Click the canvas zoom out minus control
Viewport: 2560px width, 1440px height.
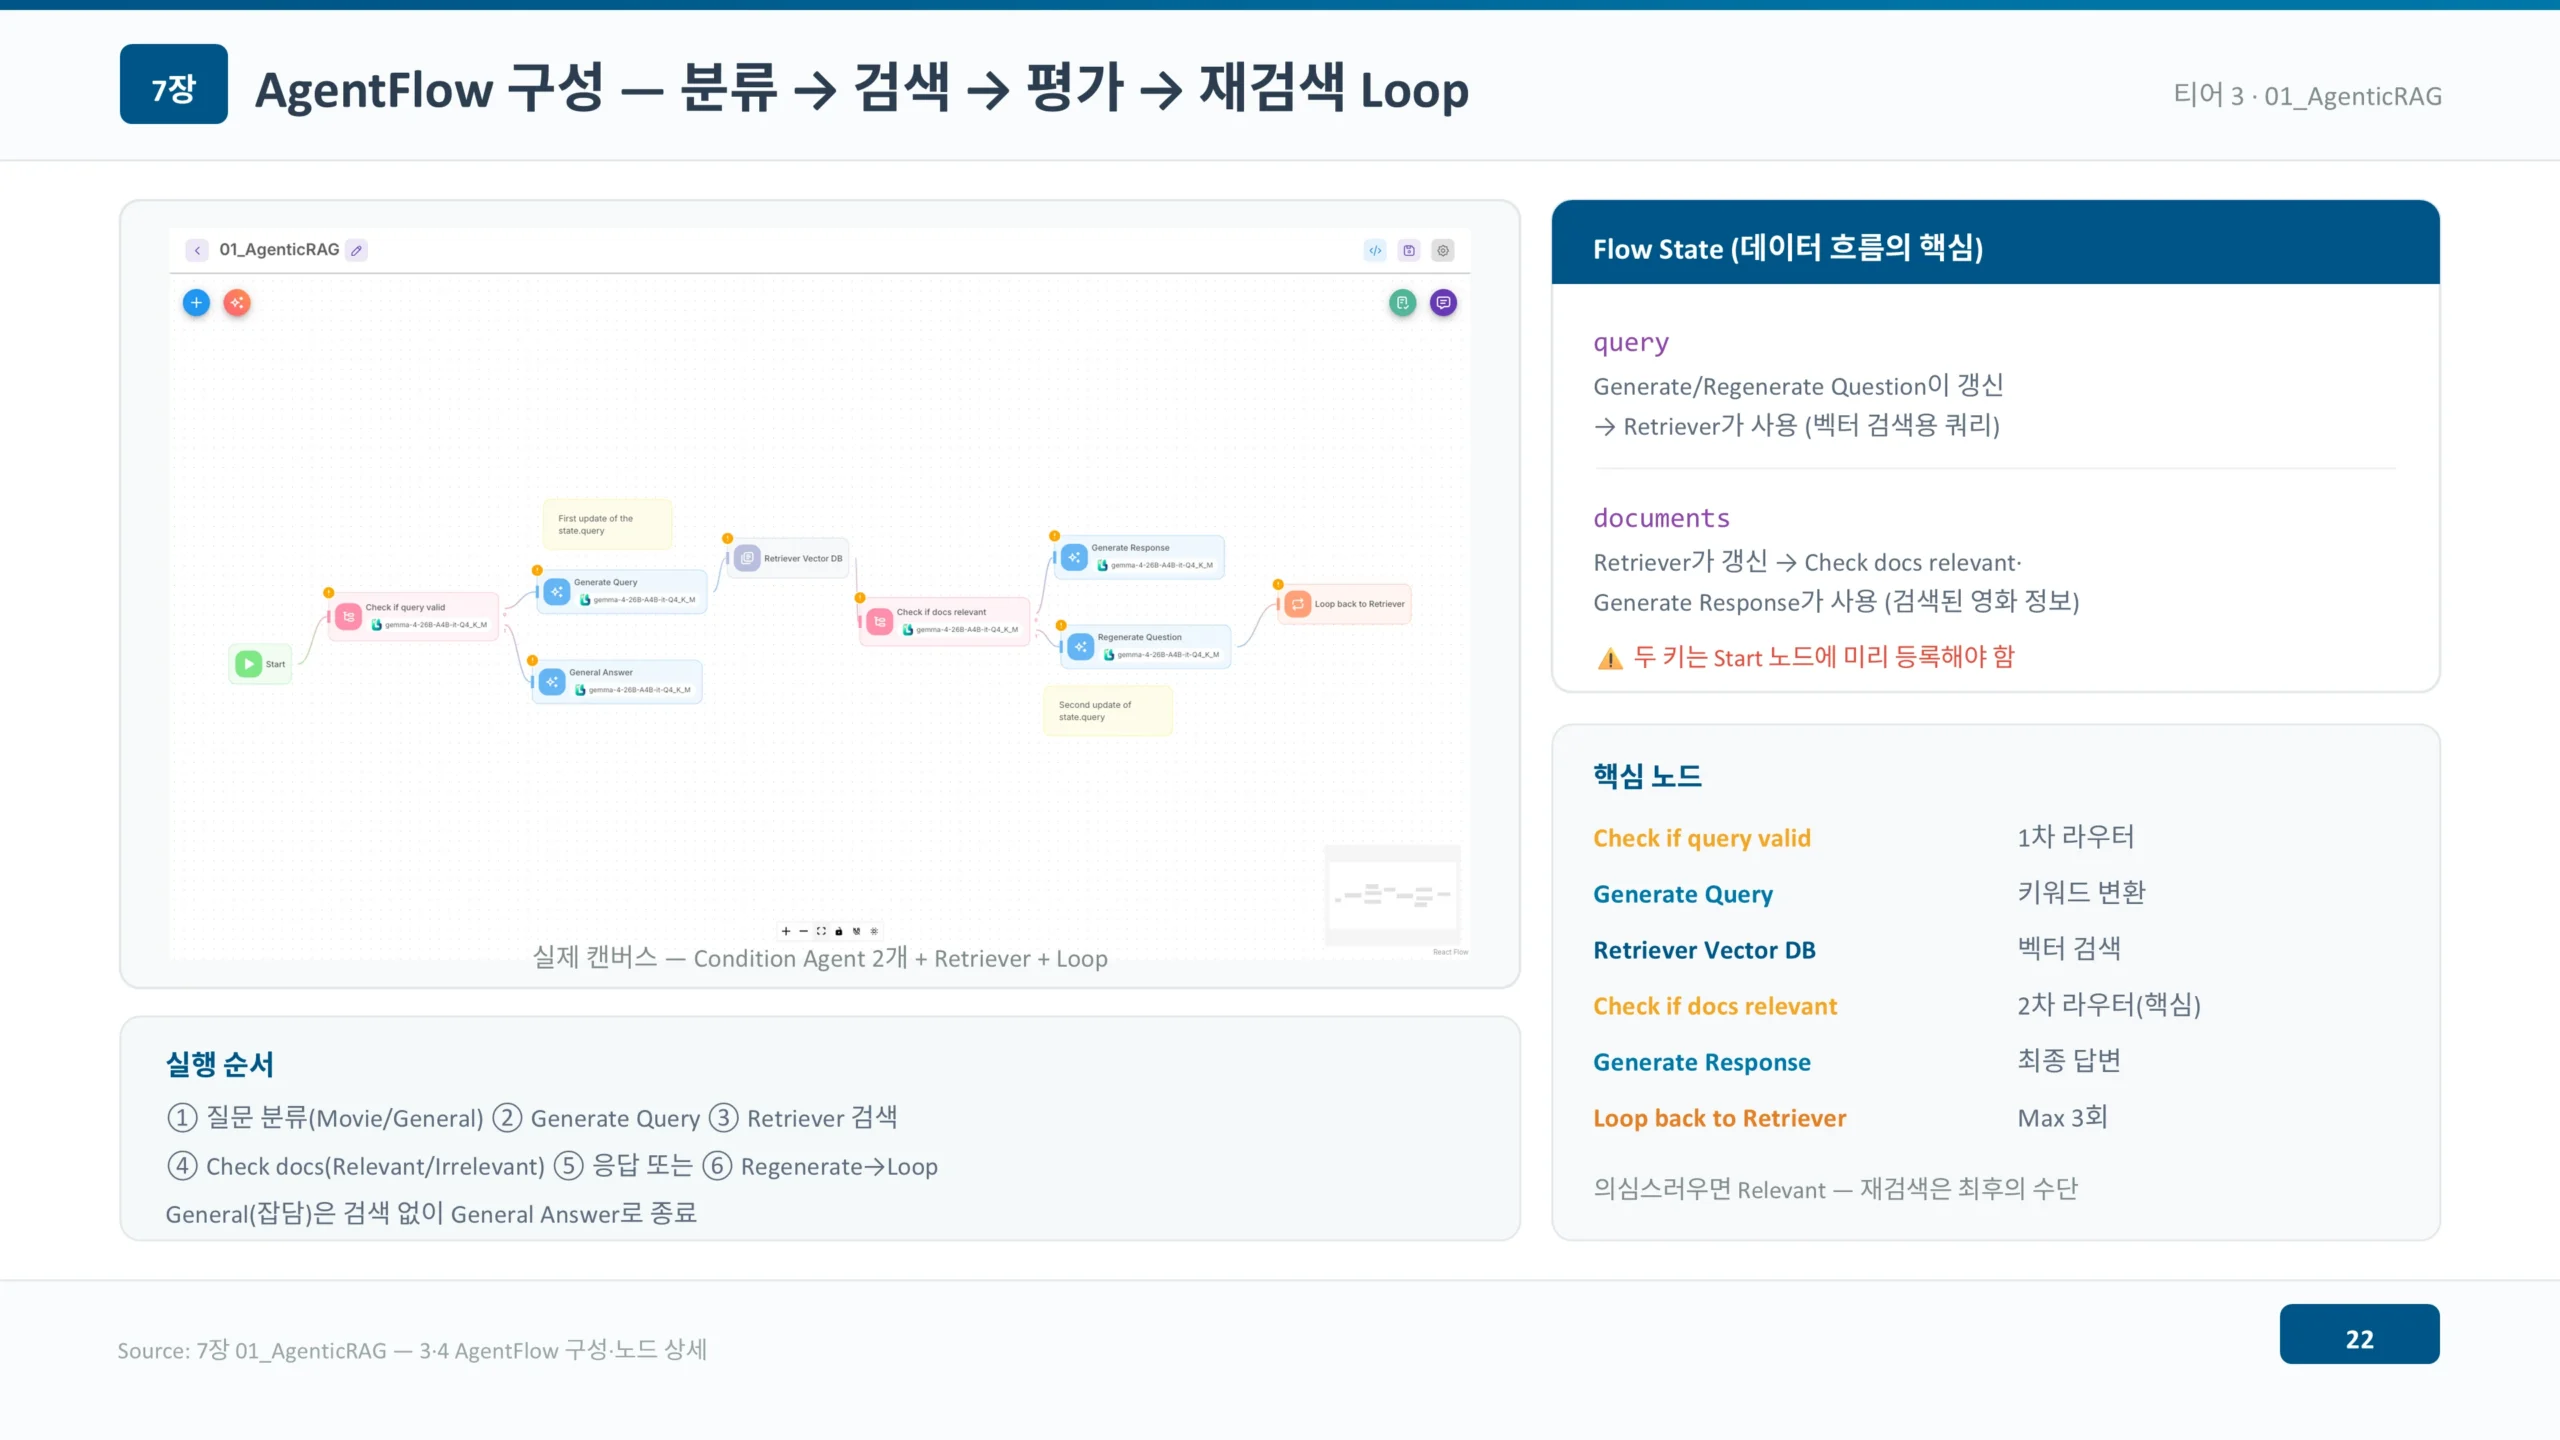coord(803,931)
